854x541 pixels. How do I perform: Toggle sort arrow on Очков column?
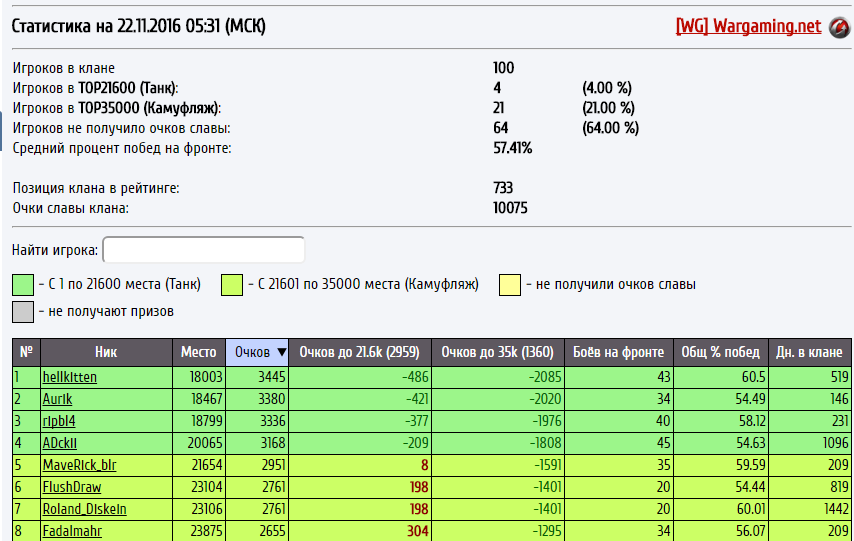coord(282,352)
